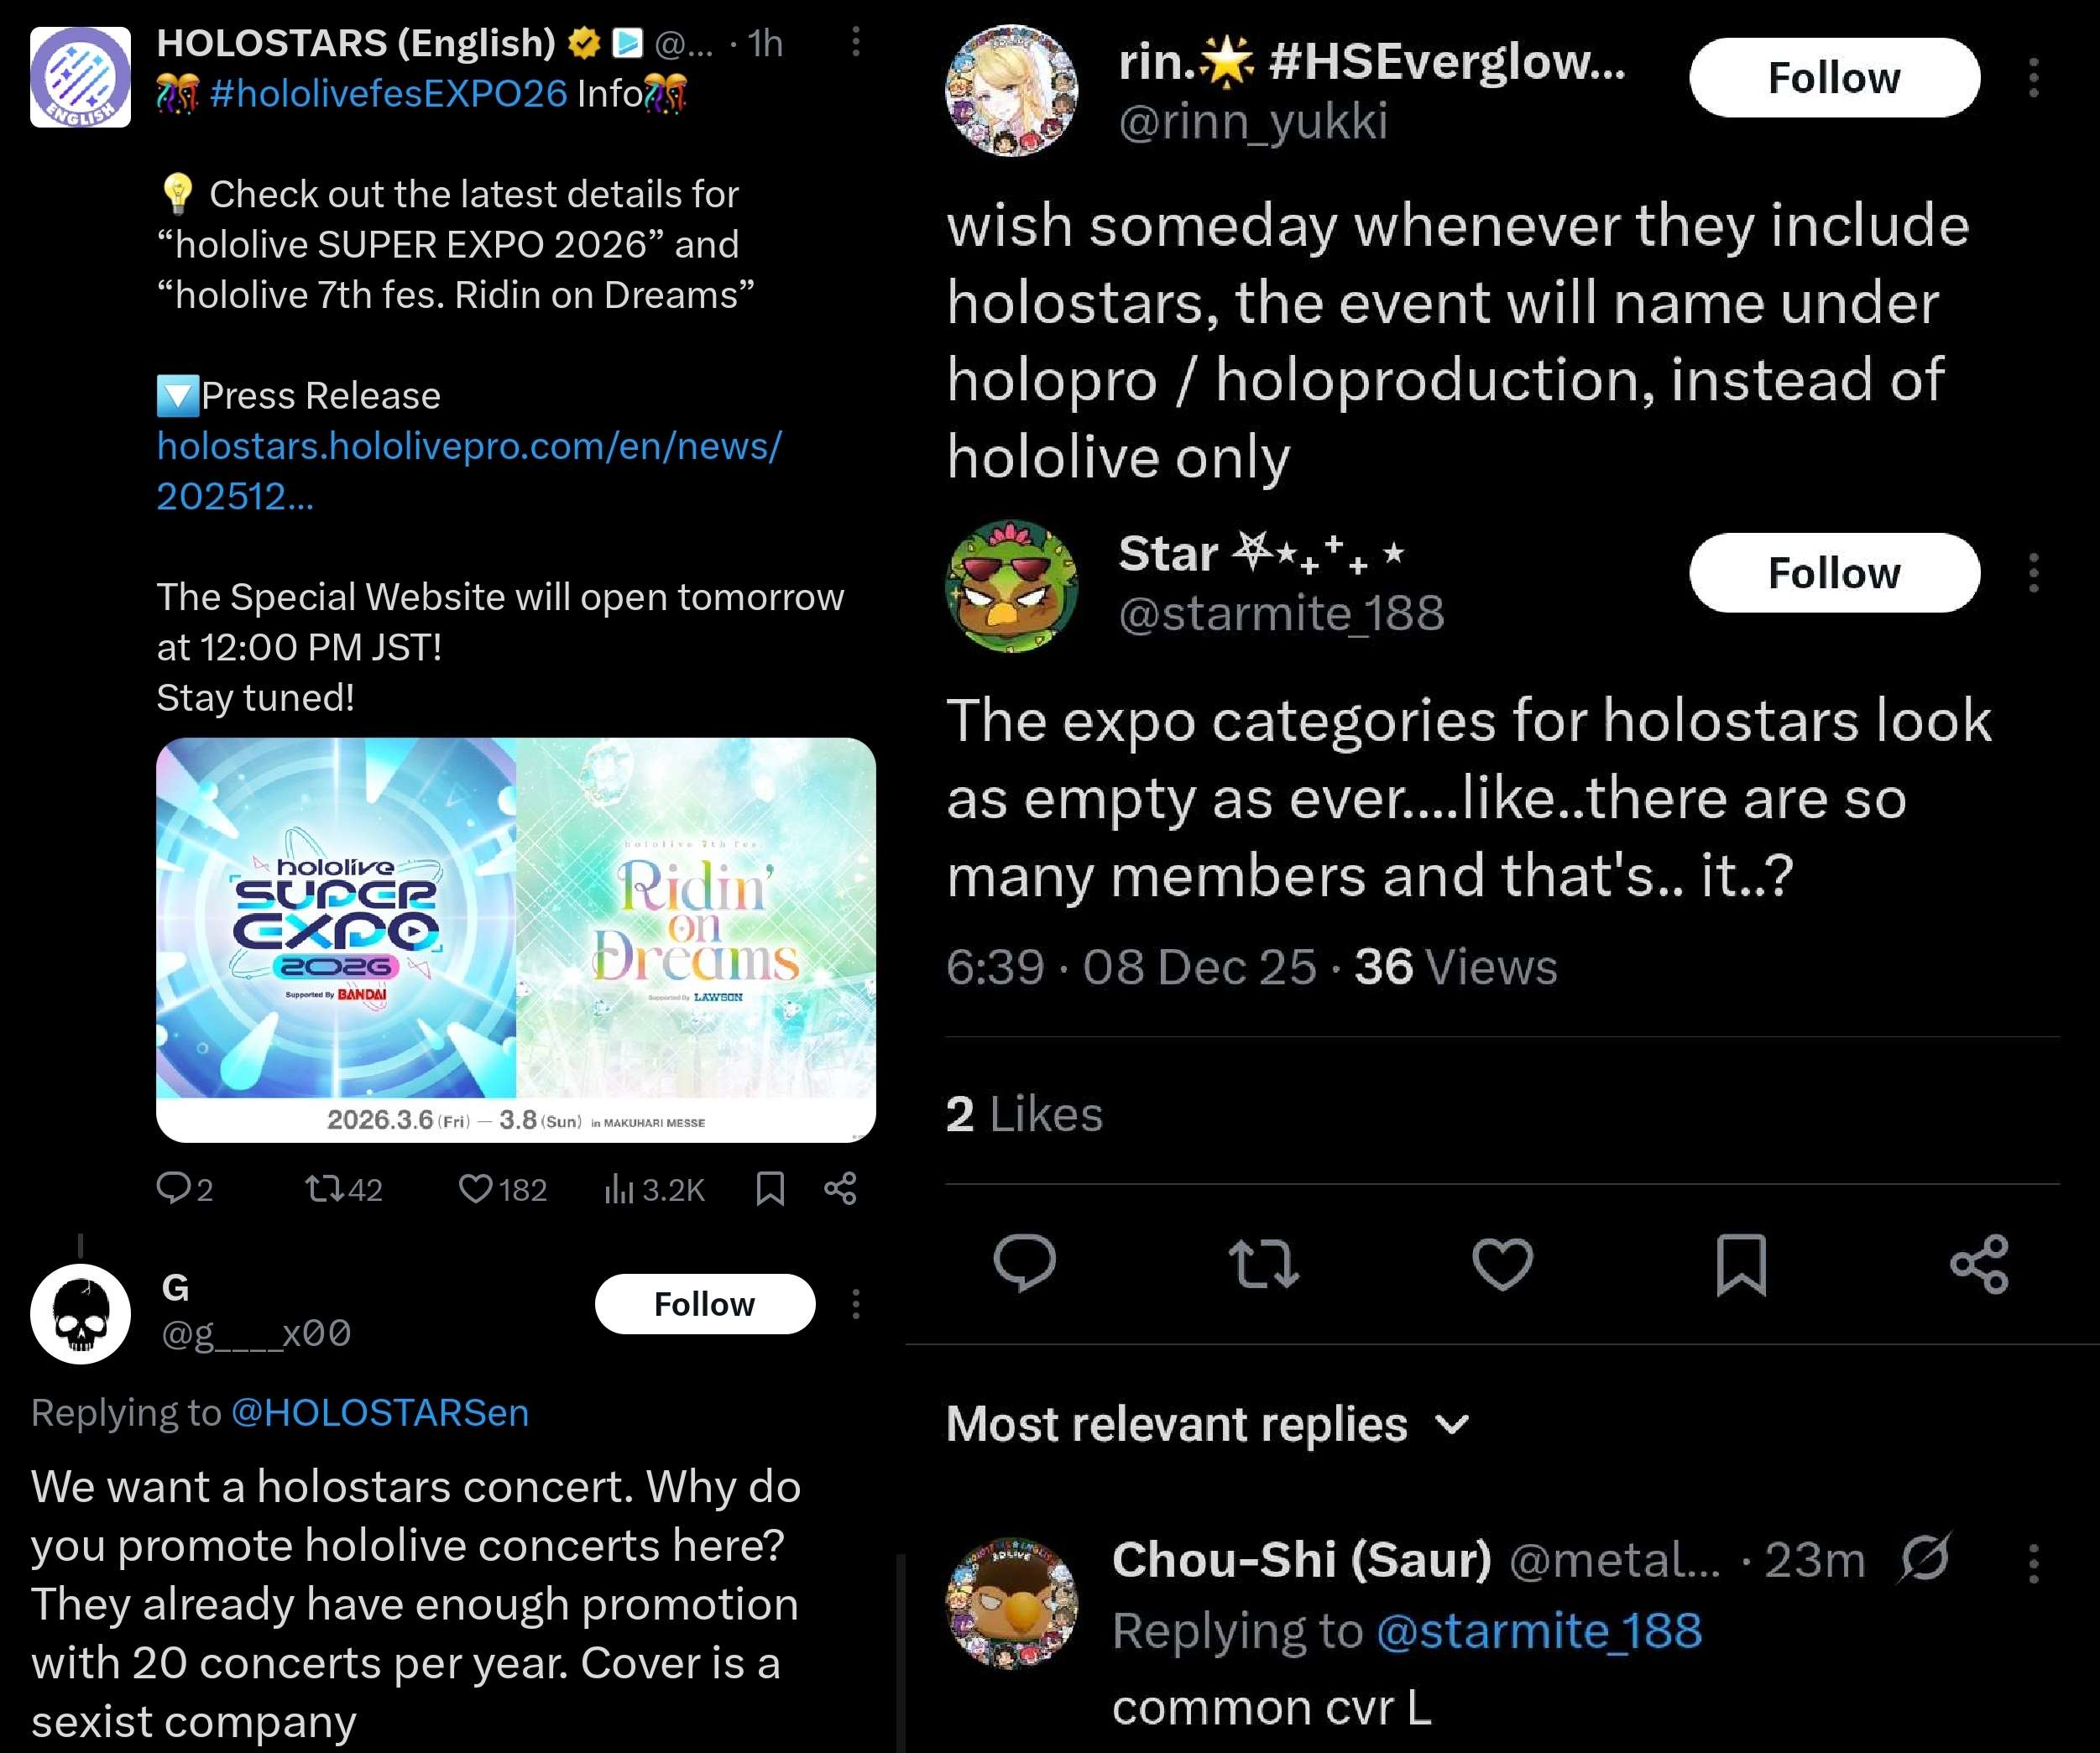Like the HOLOSTARS English post

coord(475,1188)
